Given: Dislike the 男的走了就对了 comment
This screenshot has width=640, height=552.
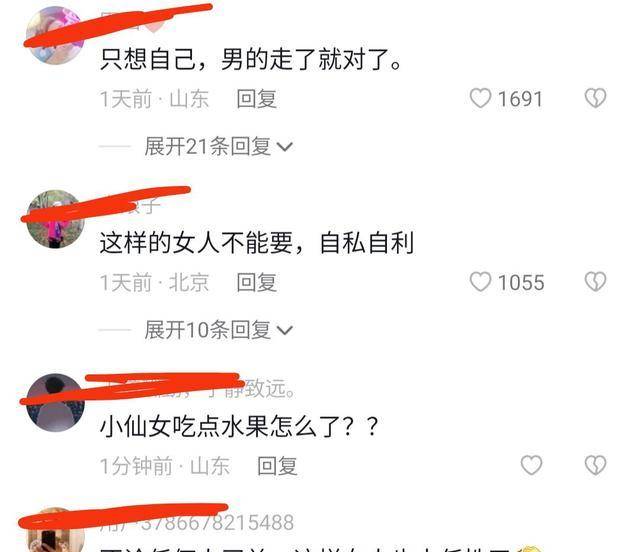Looking at the screenshot, I should point(596,98).
